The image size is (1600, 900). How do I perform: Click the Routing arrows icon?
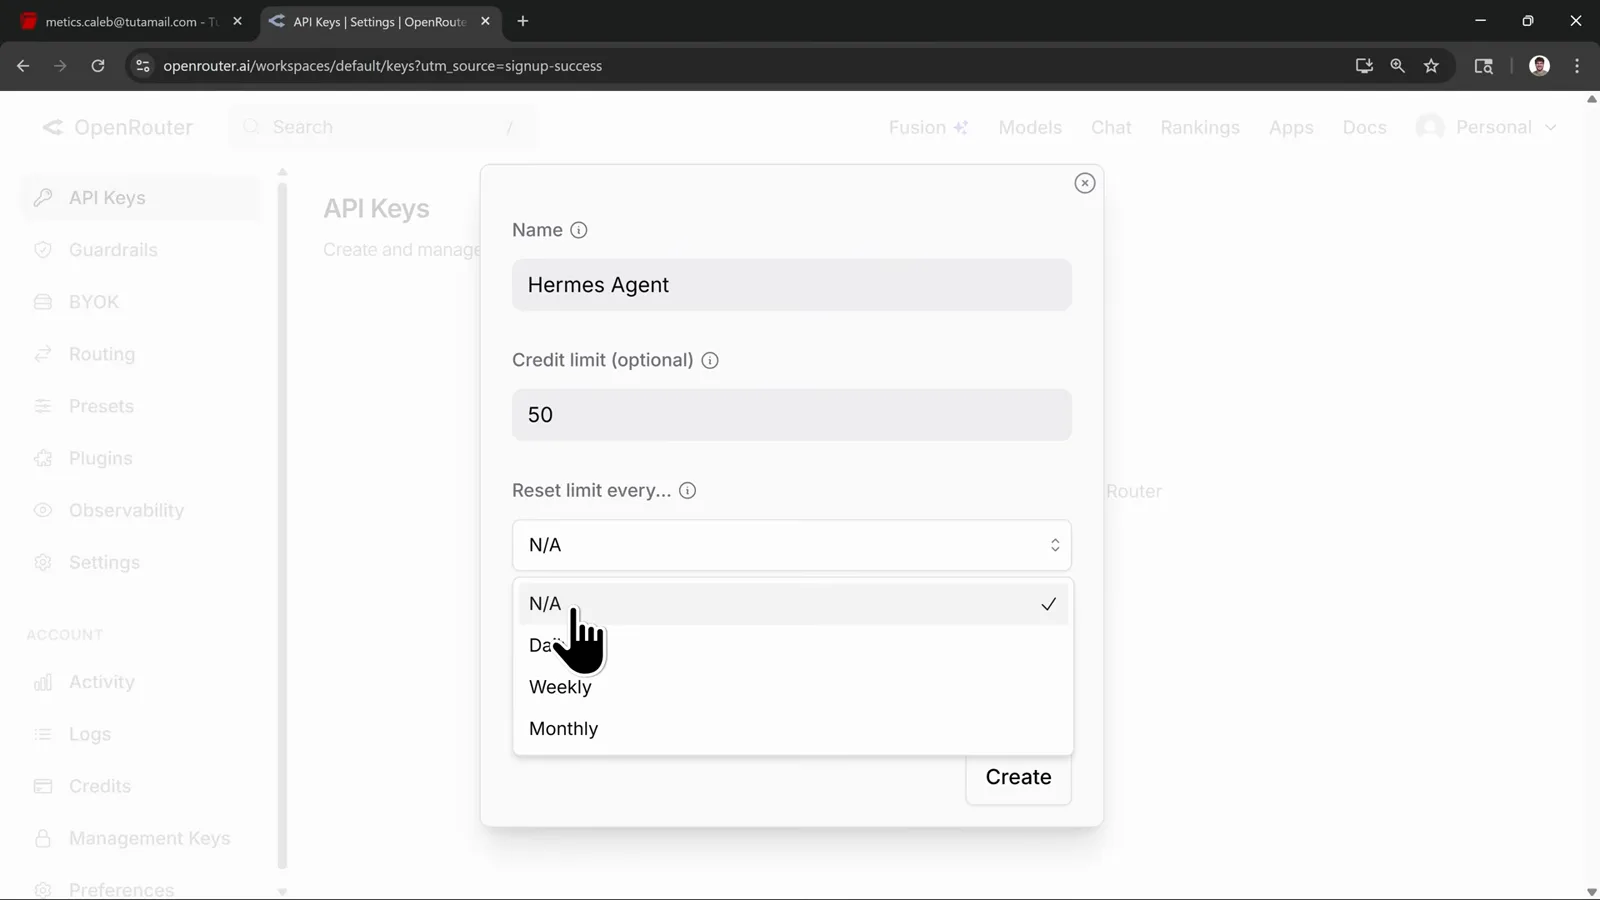coord(43,354)
